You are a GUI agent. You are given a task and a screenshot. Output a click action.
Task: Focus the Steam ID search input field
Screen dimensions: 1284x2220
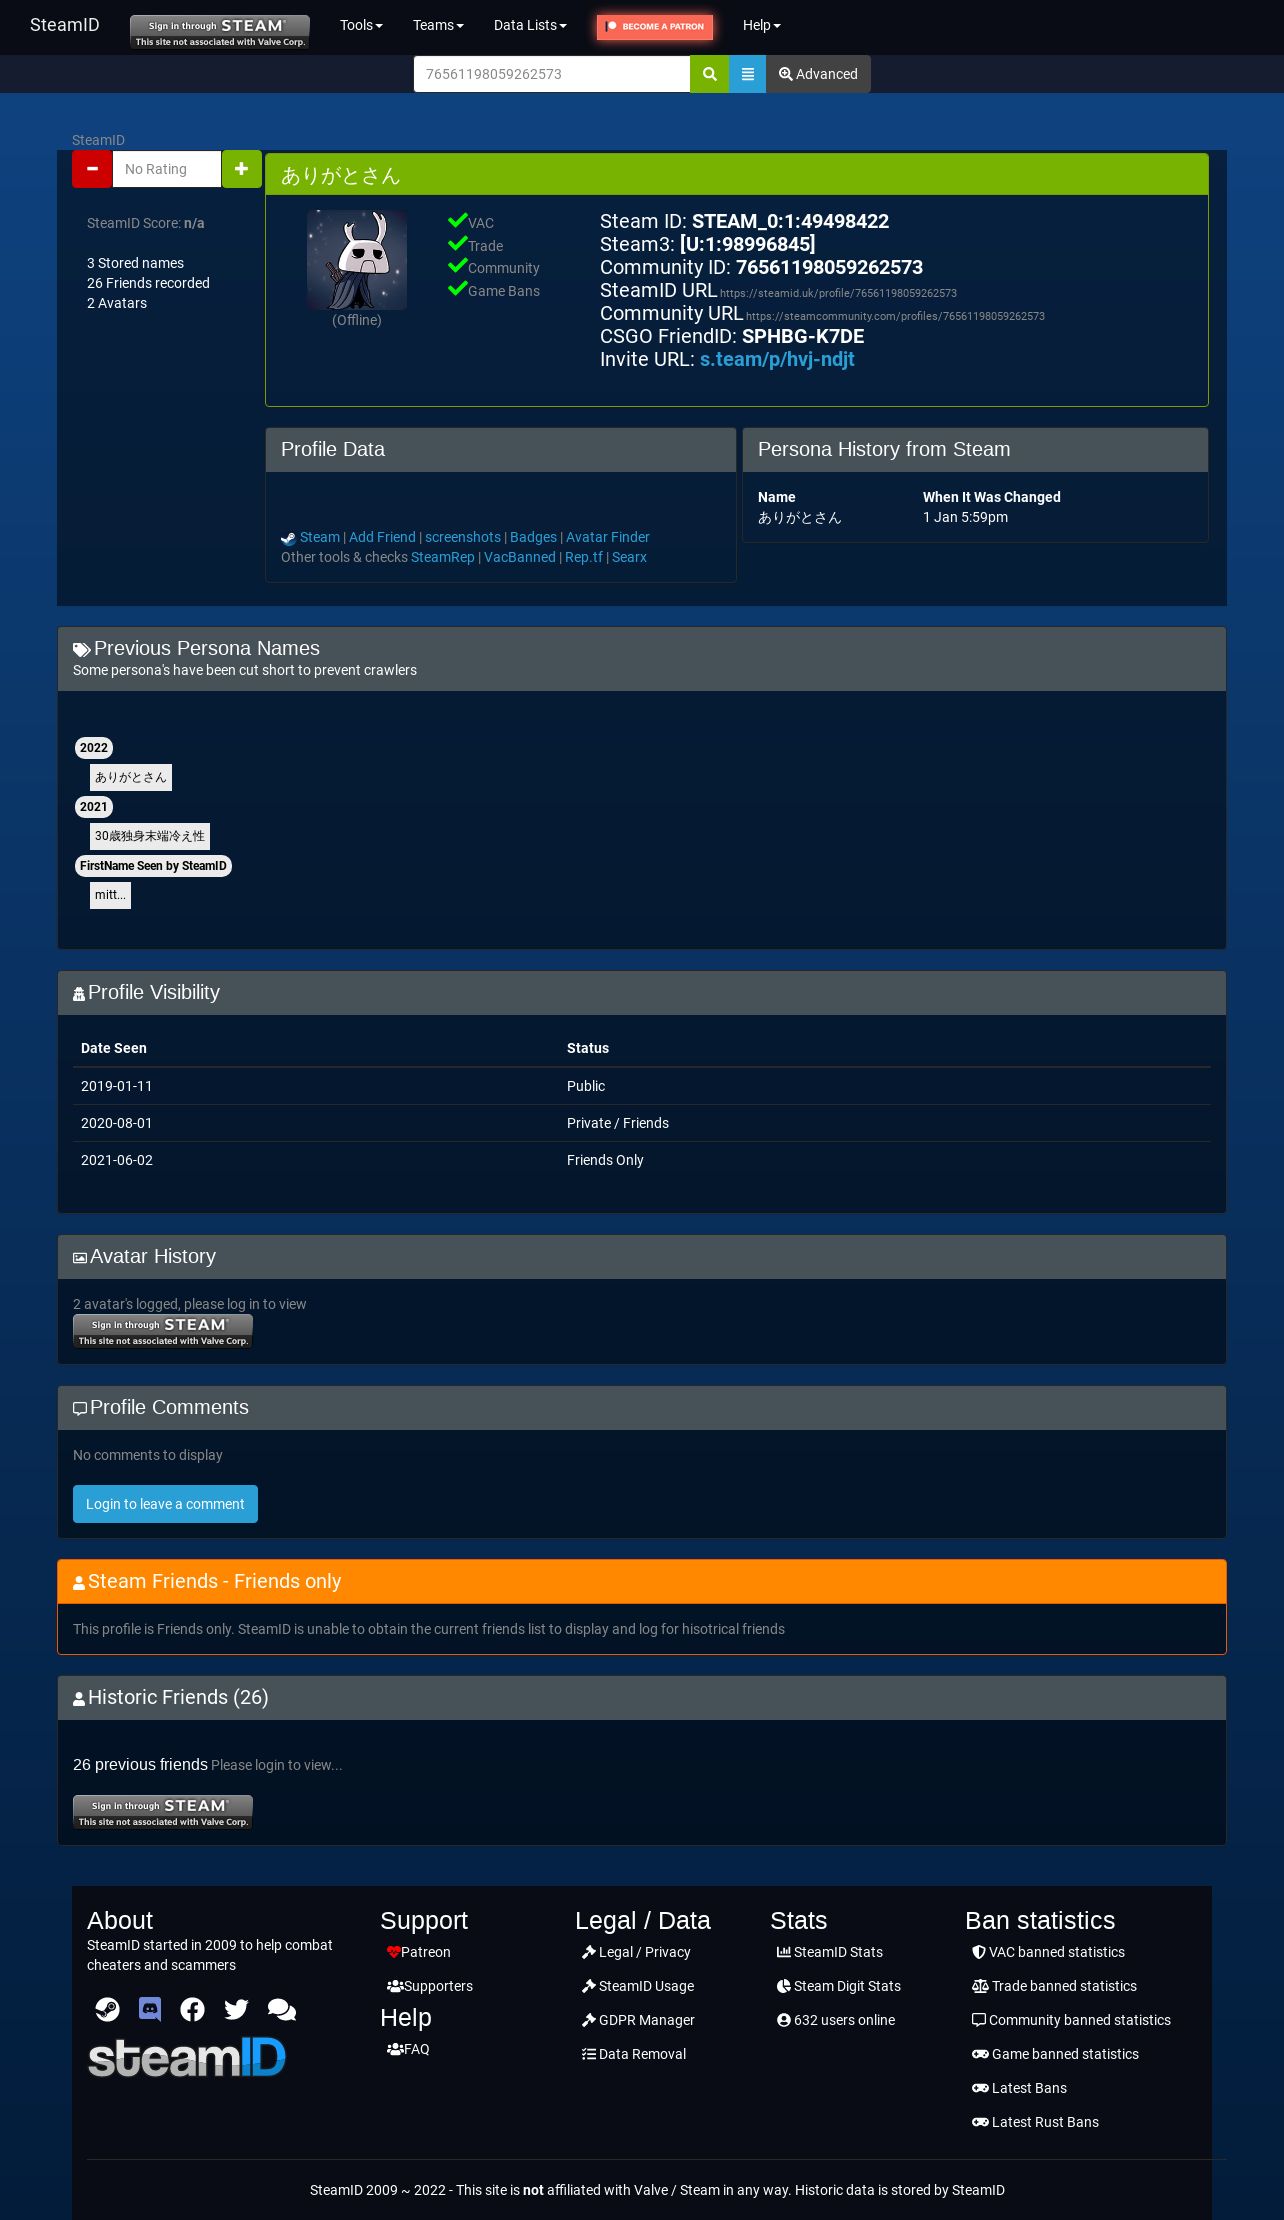pyautogui.click(x=552, y=74)
